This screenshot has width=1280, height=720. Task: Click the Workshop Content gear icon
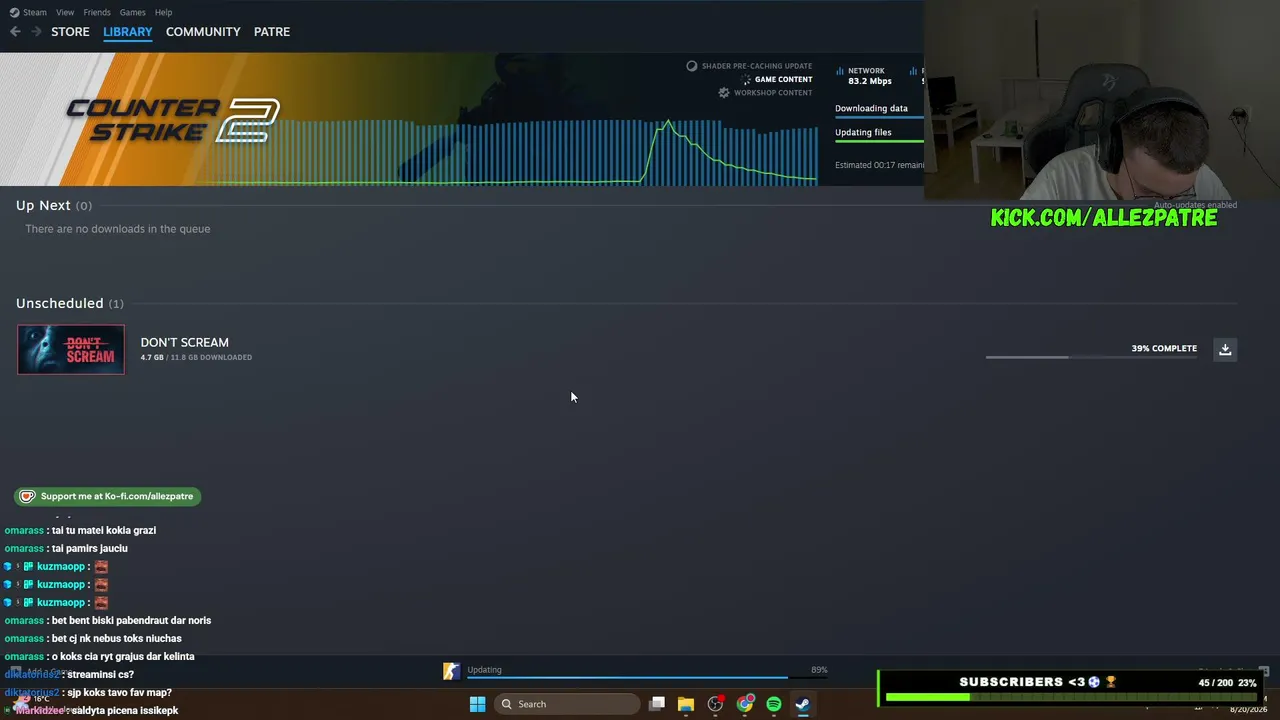[724, 93]
